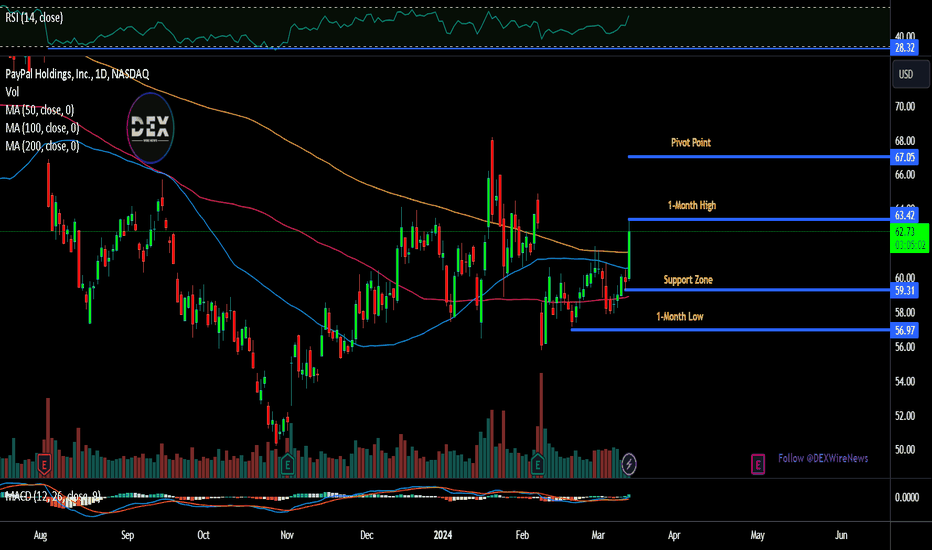Select the RSI (14, close) indicator label

[34, 18]
